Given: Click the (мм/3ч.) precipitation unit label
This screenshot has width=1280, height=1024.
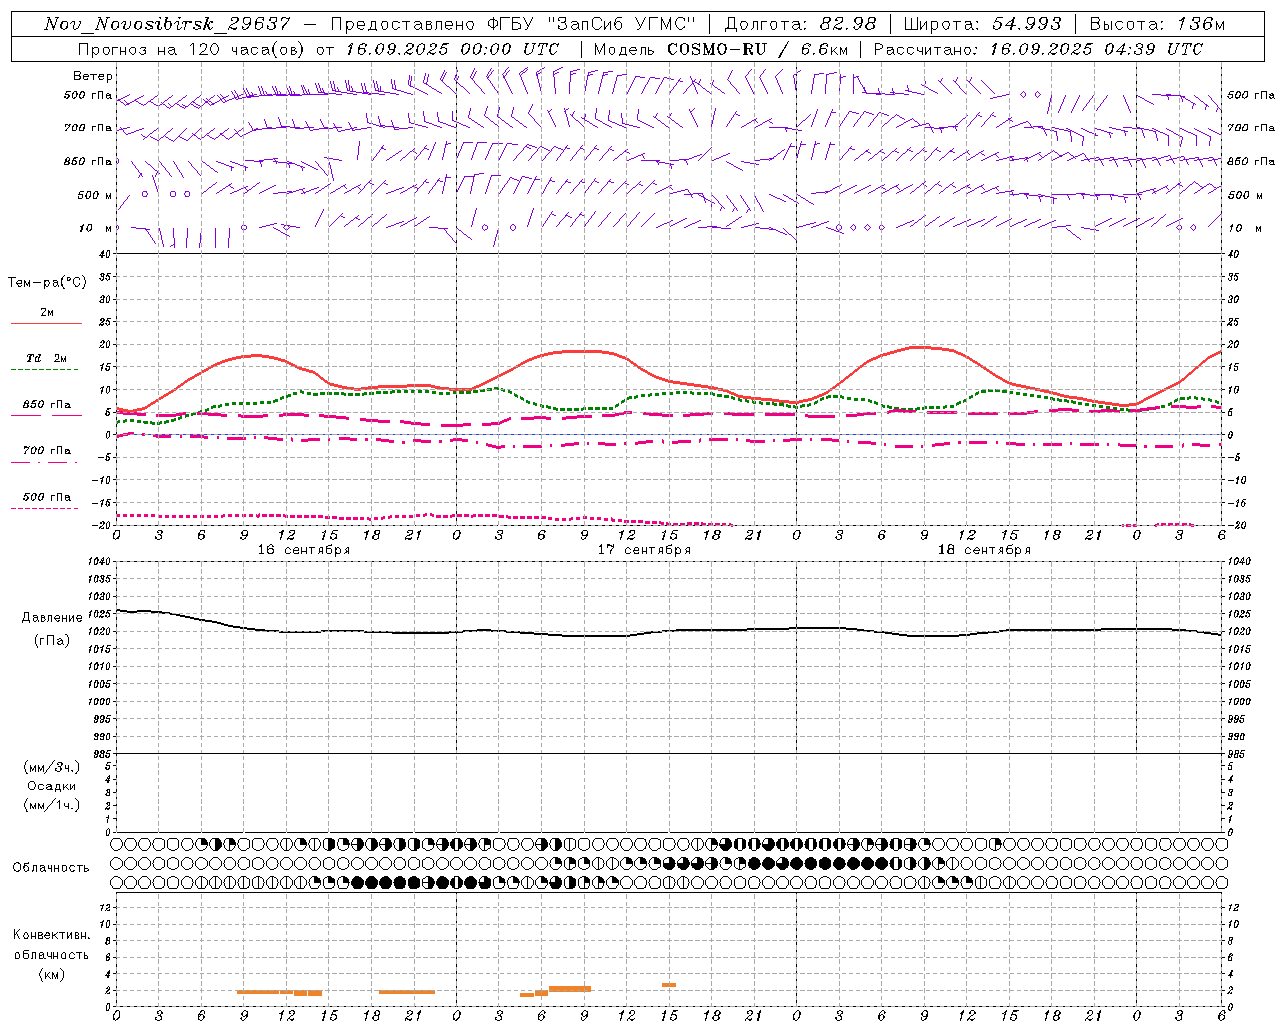Looking at the screenshot, I should (52, 767).
